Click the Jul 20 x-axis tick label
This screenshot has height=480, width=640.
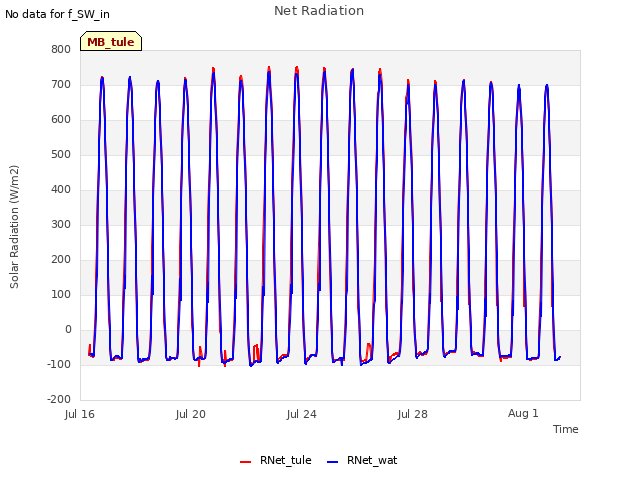[191, 414]
